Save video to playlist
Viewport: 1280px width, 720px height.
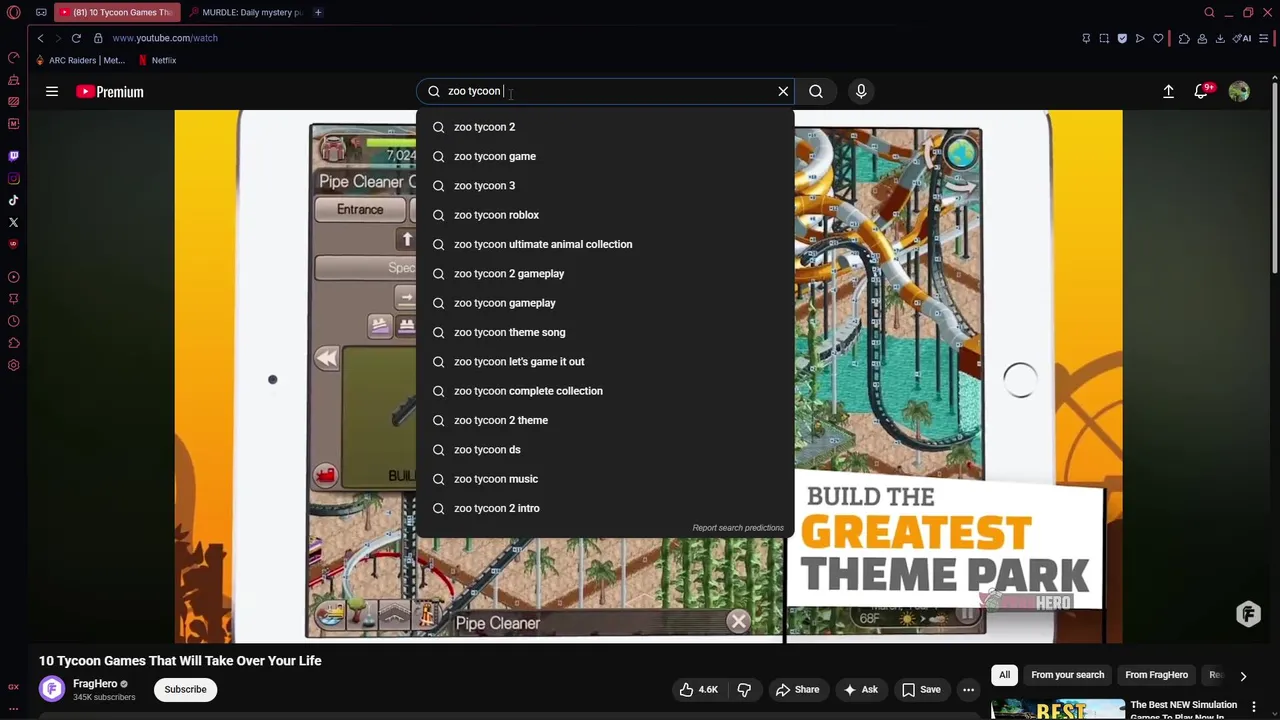click(921, 689)
